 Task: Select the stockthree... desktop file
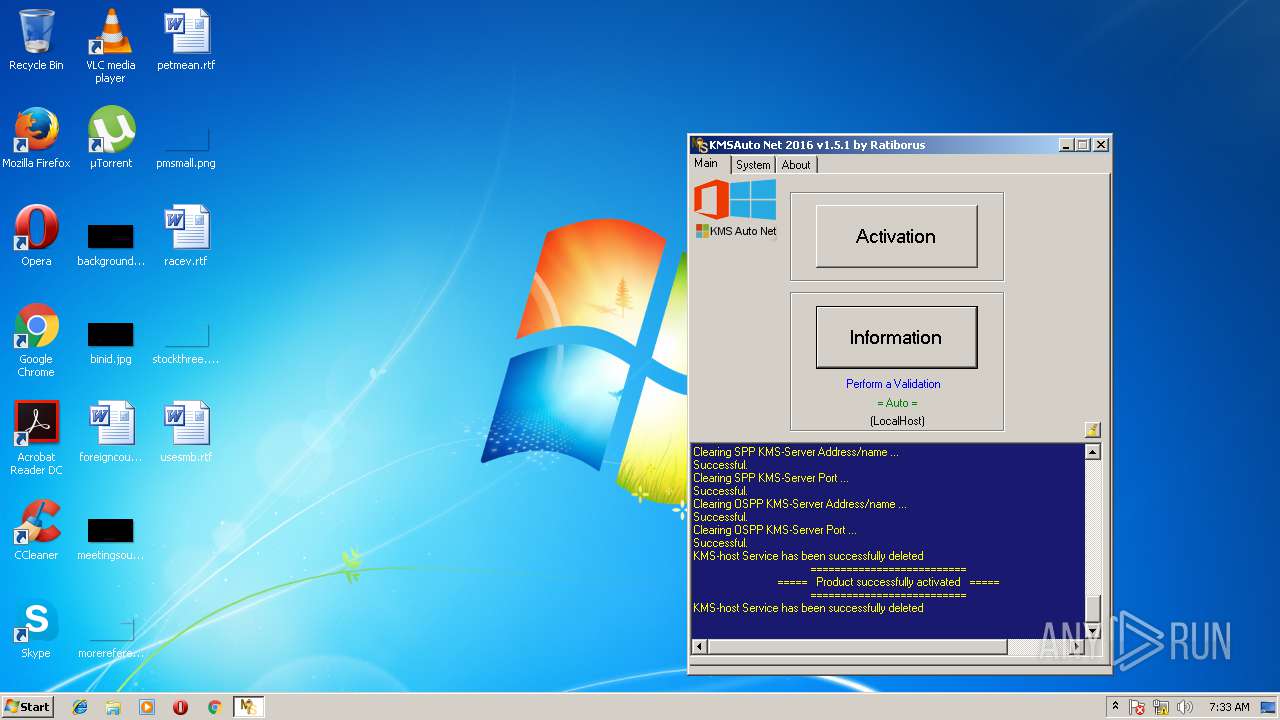tap(186, 343)
